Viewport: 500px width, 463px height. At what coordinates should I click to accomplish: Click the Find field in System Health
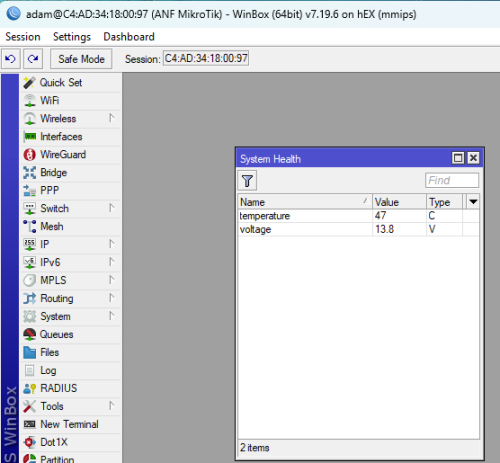click(452, 180)
